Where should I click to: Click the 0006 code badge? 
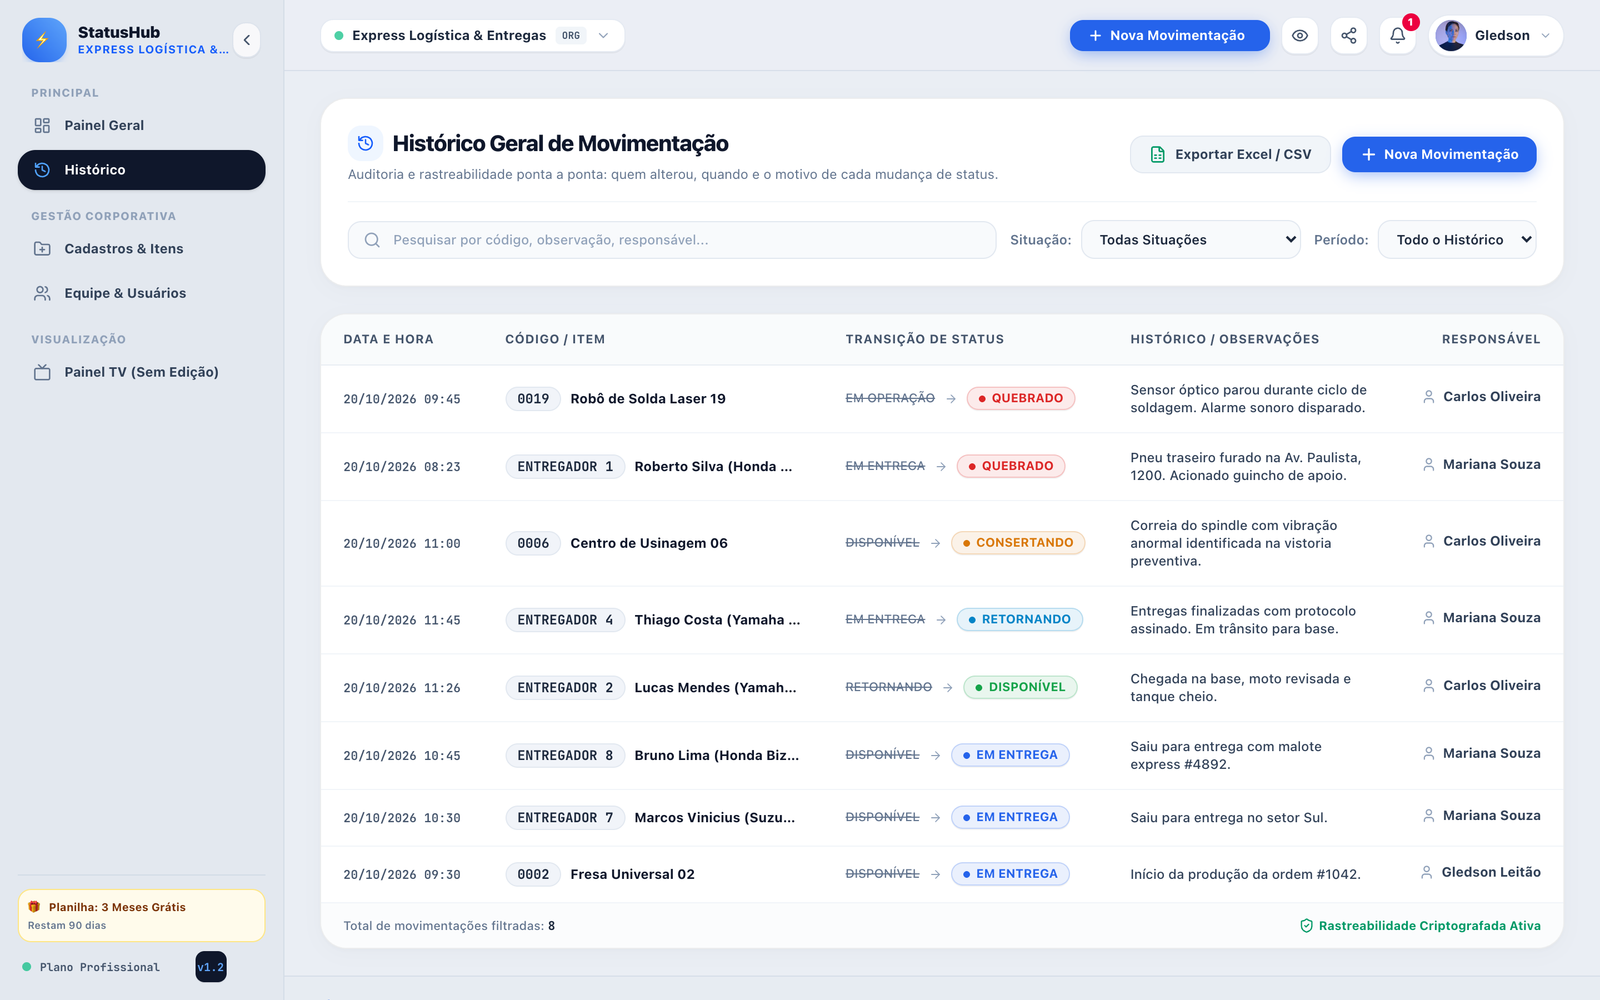tap(533, 543)
